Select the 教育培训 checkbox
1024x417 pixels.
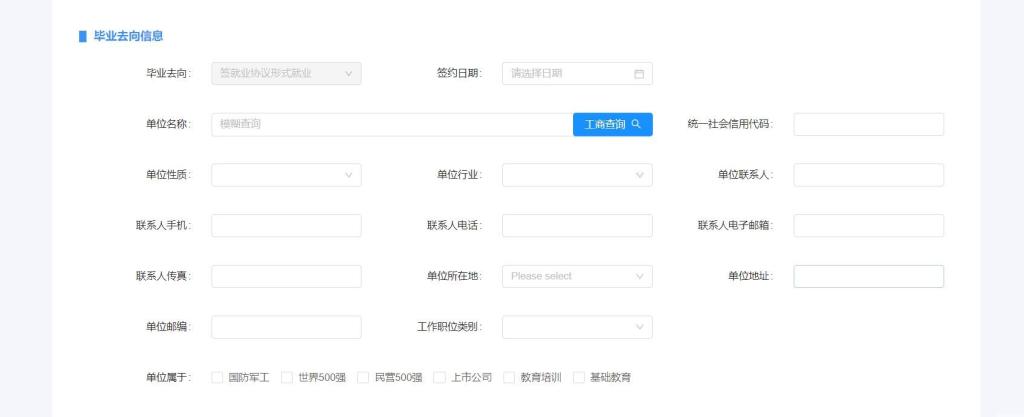click(x=509, y=378)
